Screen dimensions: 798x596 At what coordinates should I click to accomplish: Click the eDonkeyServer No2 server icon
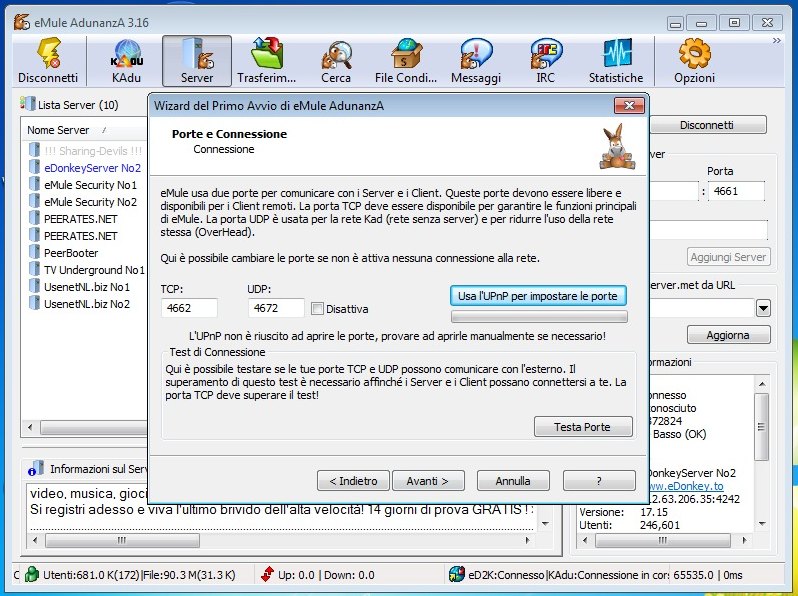34,167
